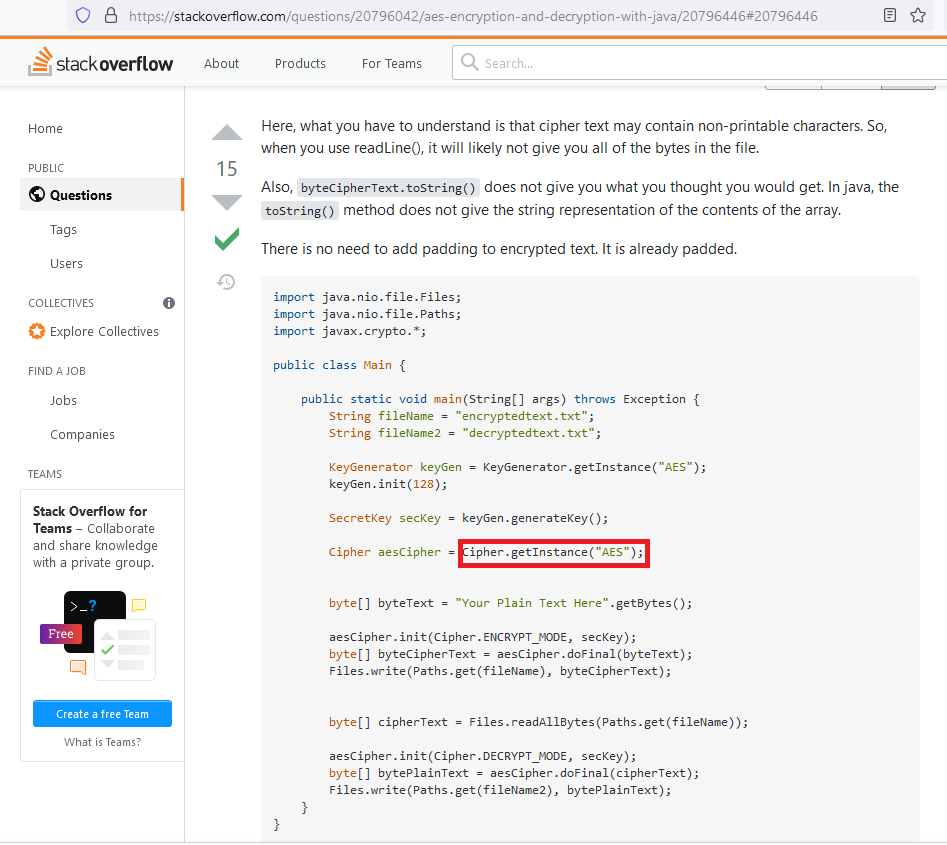Image resolution: width=947 pixels, height=845 pixels.
Task: Toggle reader view icon in address bar
Action: (890, 15)
